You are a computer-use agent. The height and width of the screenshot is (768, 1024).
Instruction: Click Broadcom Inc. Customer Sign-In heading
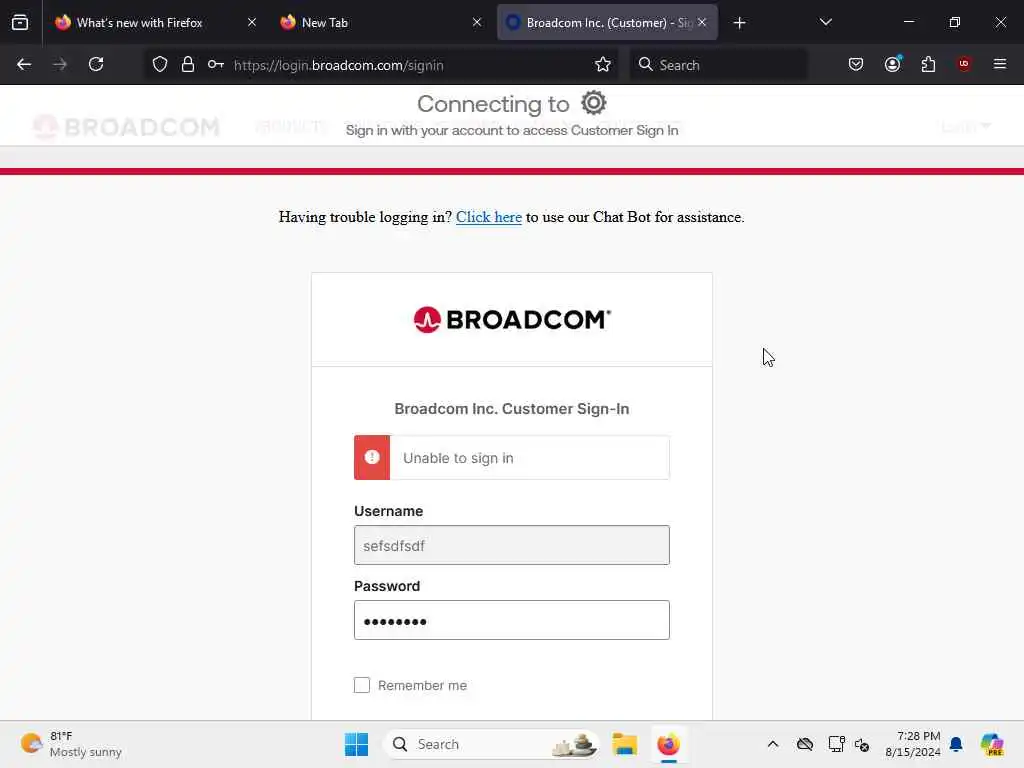click(x=512, y=409)
